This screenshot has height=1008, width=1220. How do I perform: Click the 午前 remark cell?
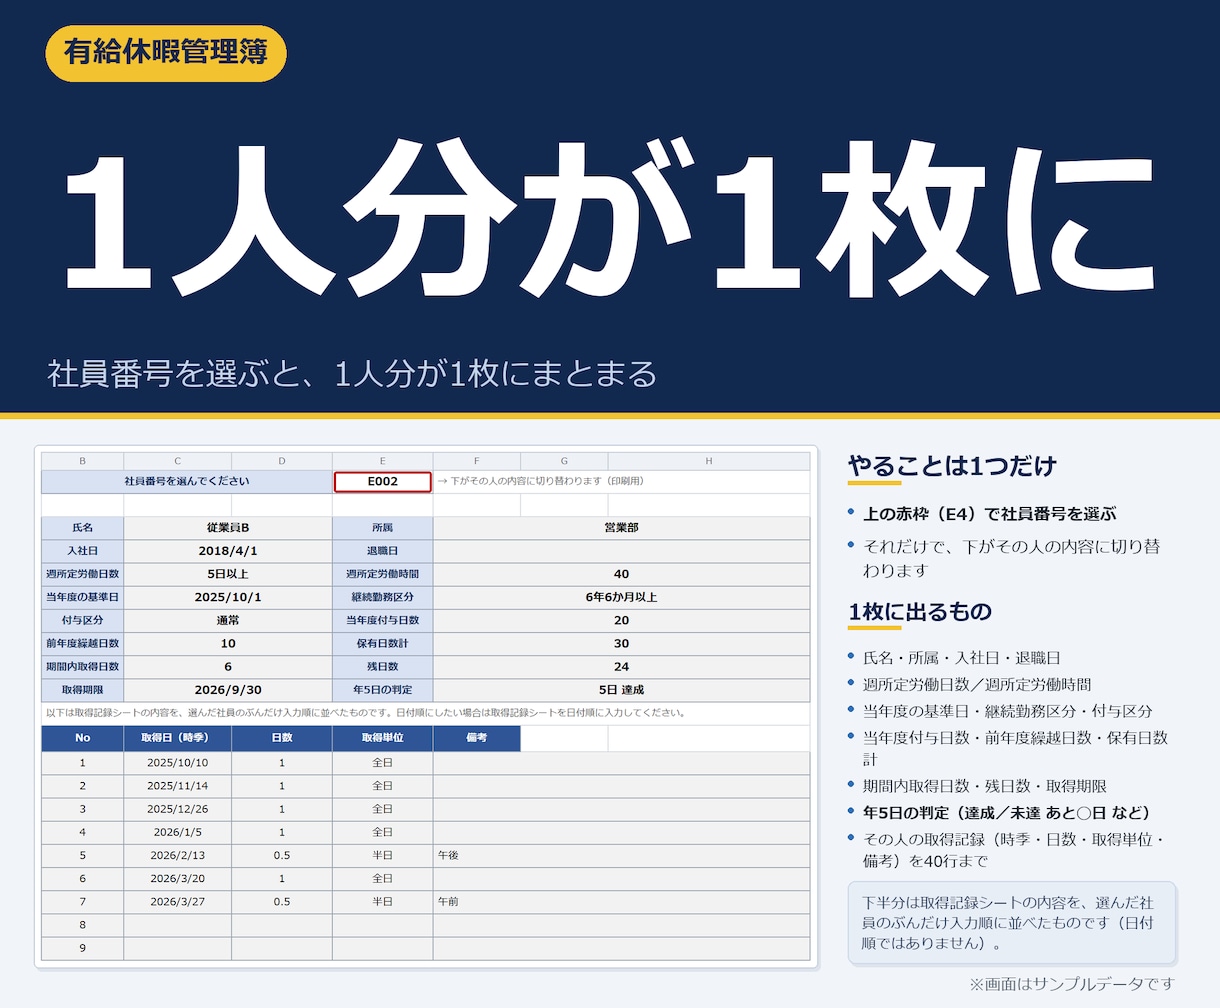(621, 901)
